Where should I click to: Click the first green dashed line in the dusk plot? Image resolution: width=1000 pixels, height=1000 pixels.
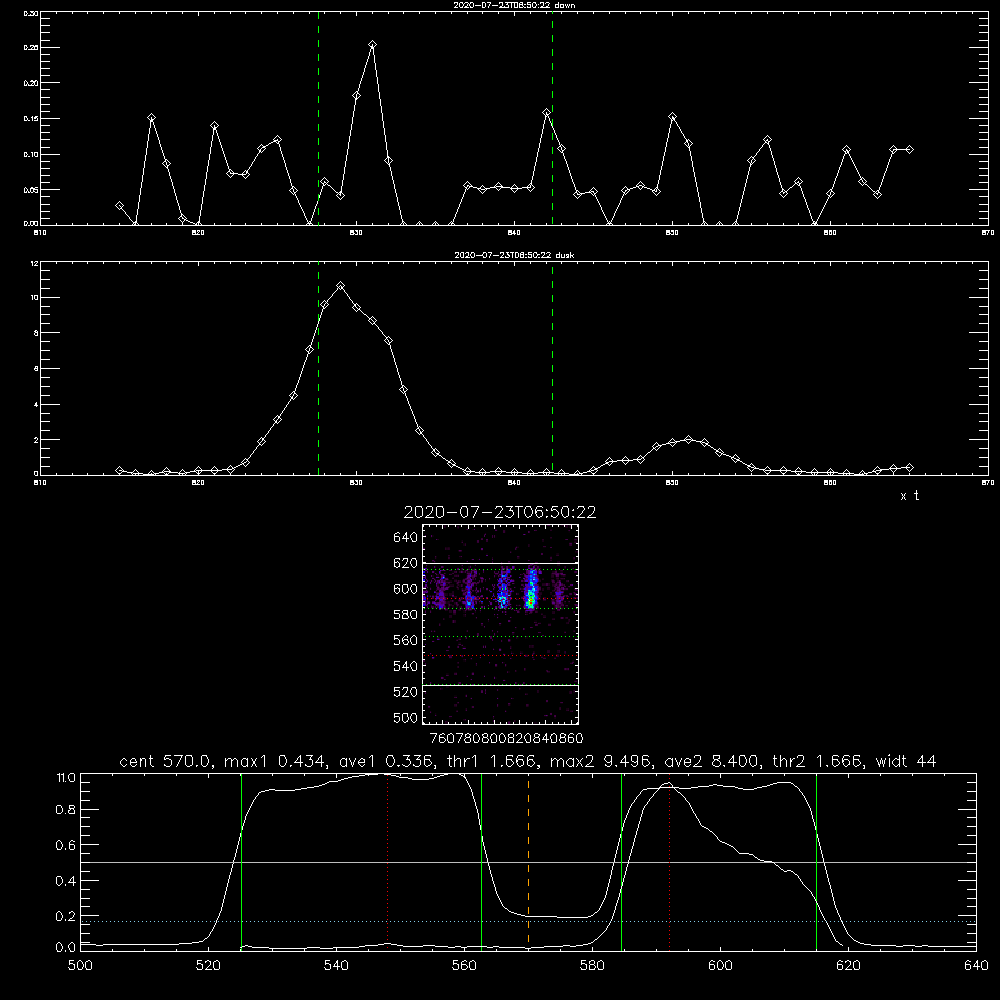(x=318, y=369)
